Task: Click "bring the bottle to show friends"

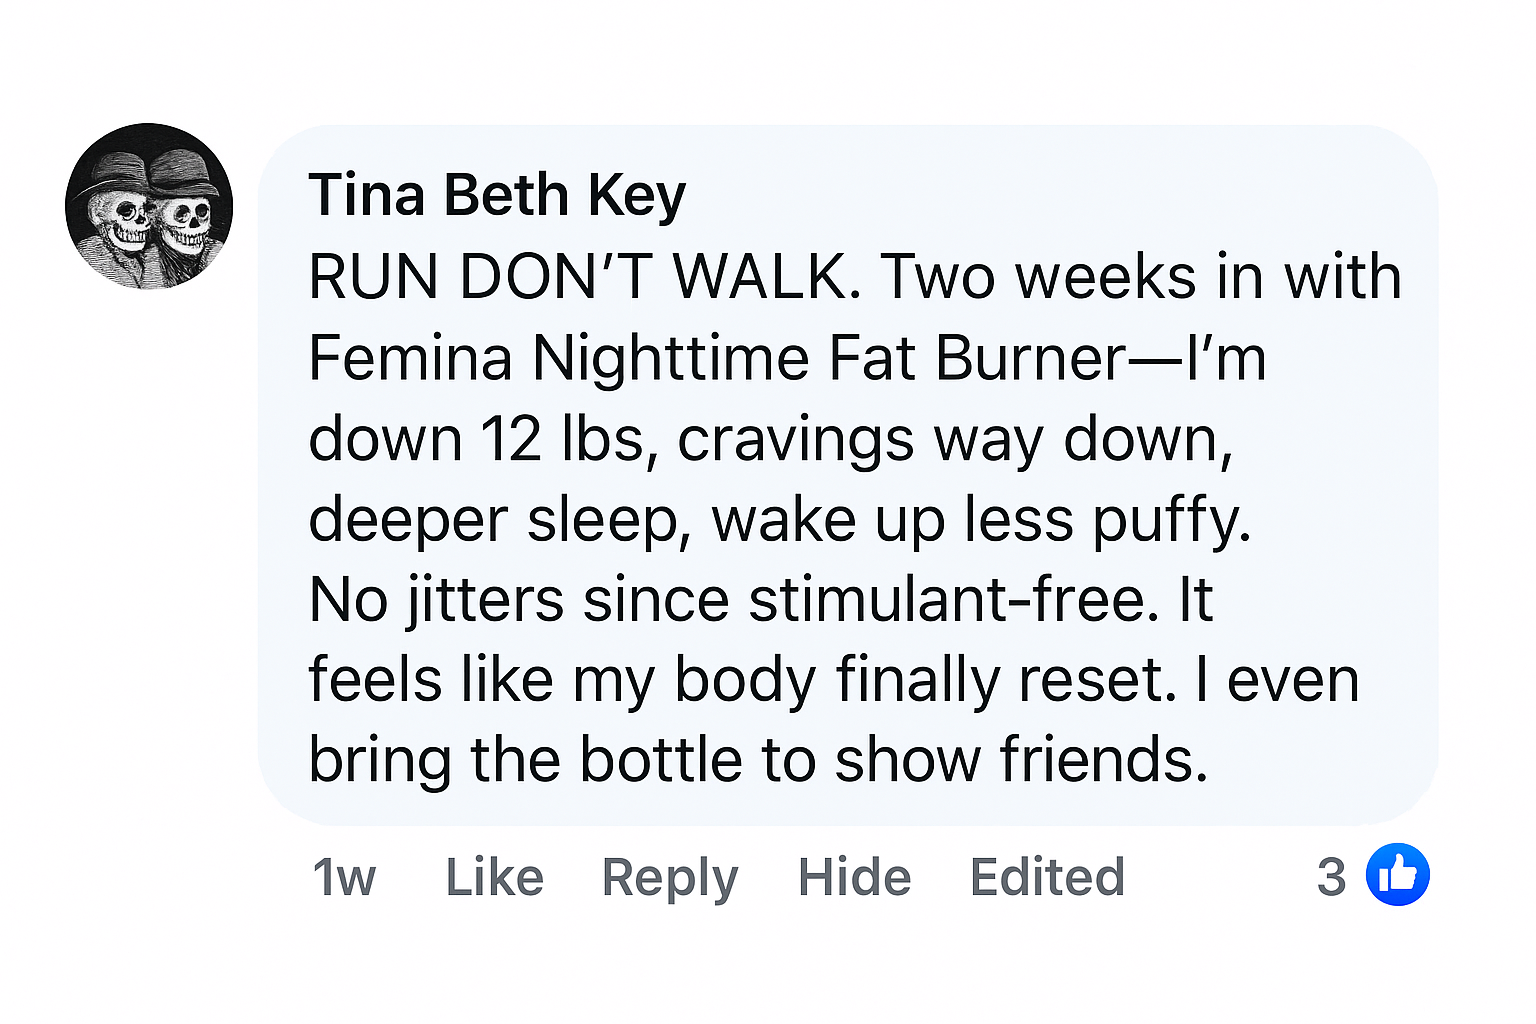Action: [758, 760]
